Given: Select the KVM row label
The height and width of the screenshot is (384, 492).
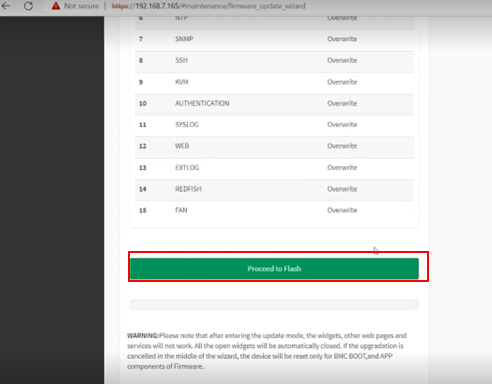Looking at the screenshot, I should [x=182, y=82].
